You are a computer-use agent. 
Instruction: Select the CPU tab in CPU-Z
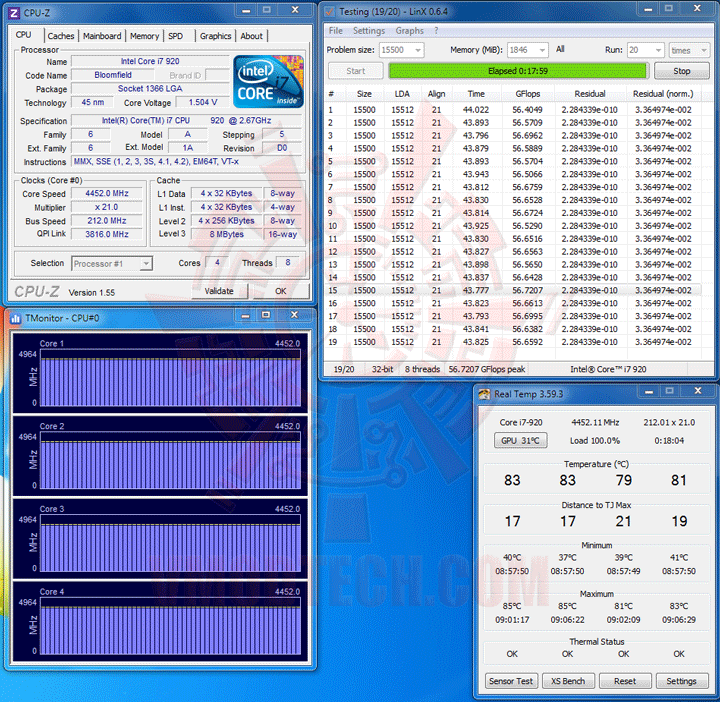23,35
